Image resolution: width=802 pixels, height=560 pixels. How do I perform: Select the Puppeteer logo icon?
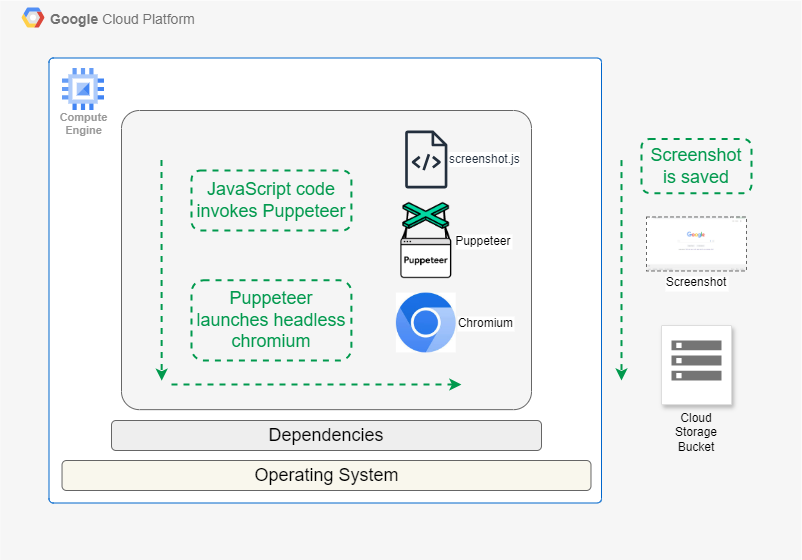(x=425, y=241)
